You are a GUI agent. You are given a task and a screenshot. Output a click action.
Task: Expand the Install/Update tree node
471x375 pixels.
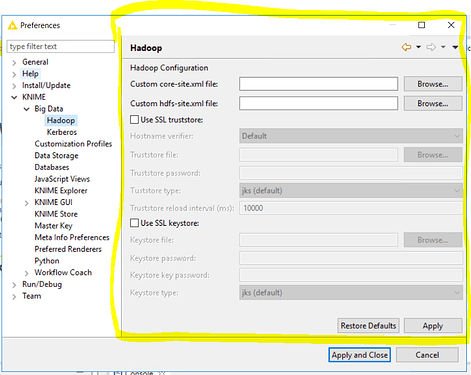pos(14,86)
